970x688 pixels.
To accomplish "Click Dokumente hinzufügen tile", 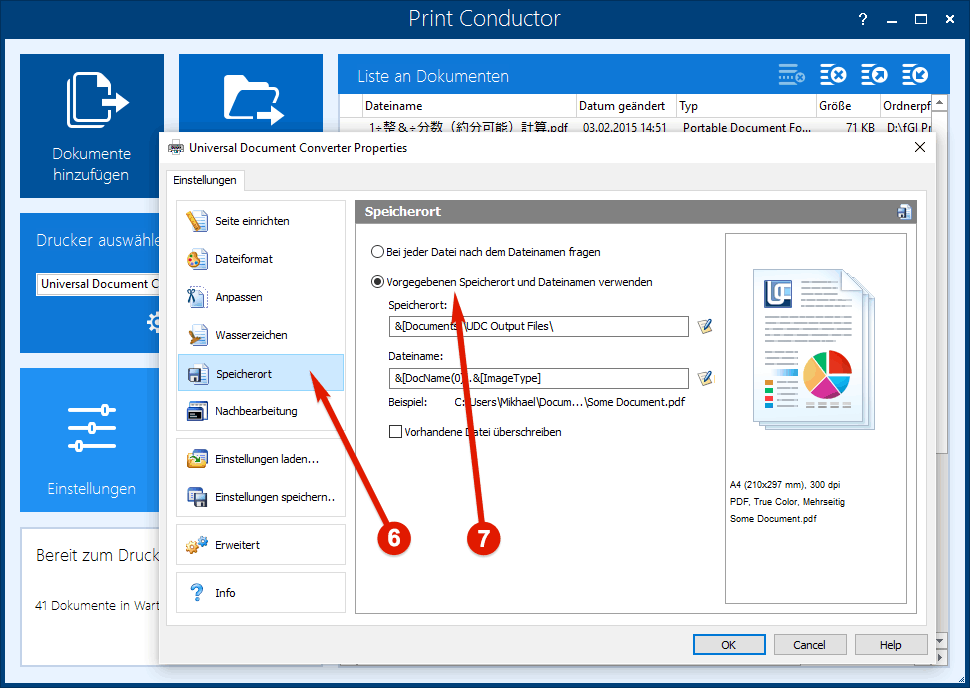I will click(92, 126).
